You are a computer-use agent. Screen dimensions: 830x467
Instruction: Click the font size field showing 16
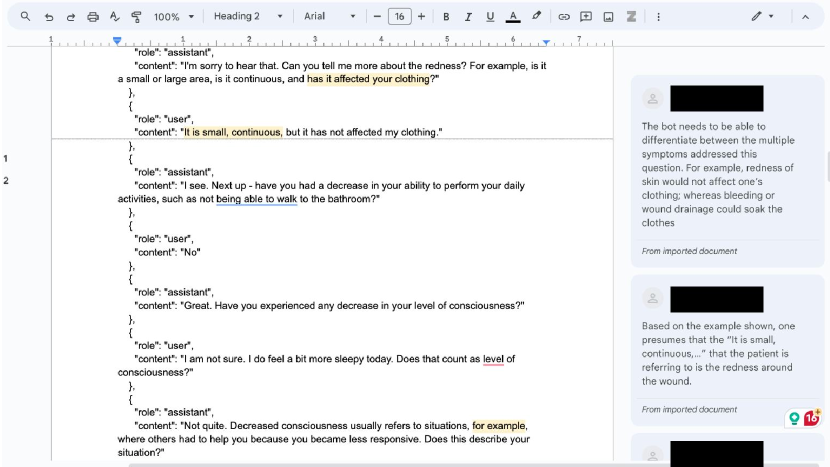coord(399,17)
